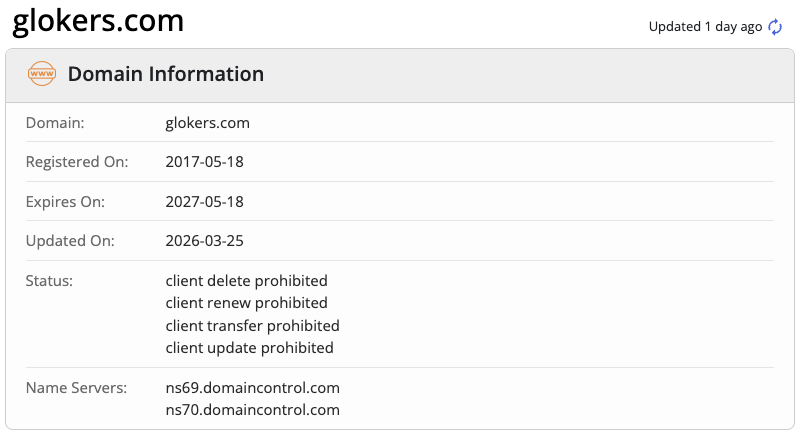
Task: Click the Expires On label
Action: click(65, 201)
